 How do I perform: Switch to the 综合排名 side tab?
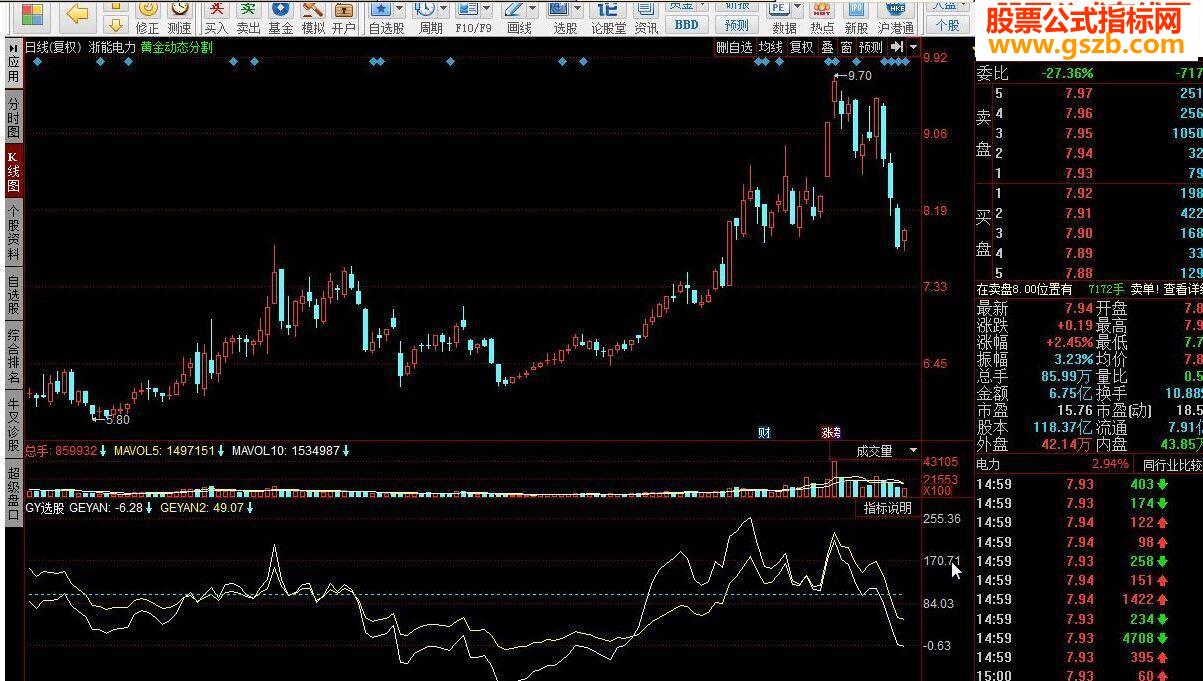(x=13, y=357)
